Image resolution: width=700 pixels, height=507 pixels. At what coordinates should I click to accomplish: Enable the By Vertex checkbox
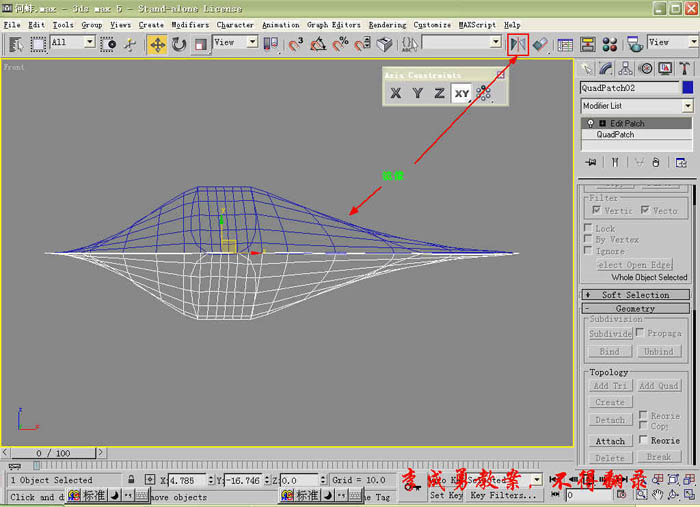point(588,239)
